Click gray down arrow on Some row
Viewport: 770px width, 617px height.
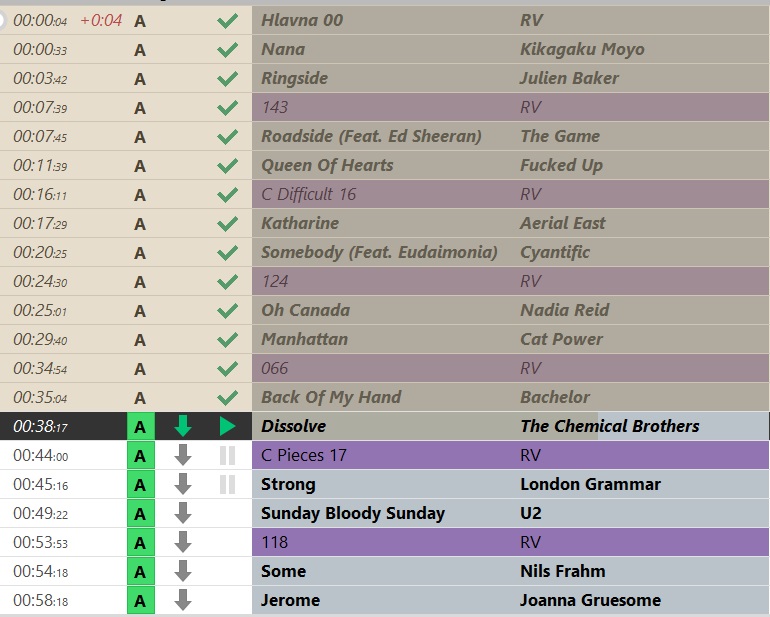[x=183, y=571]
